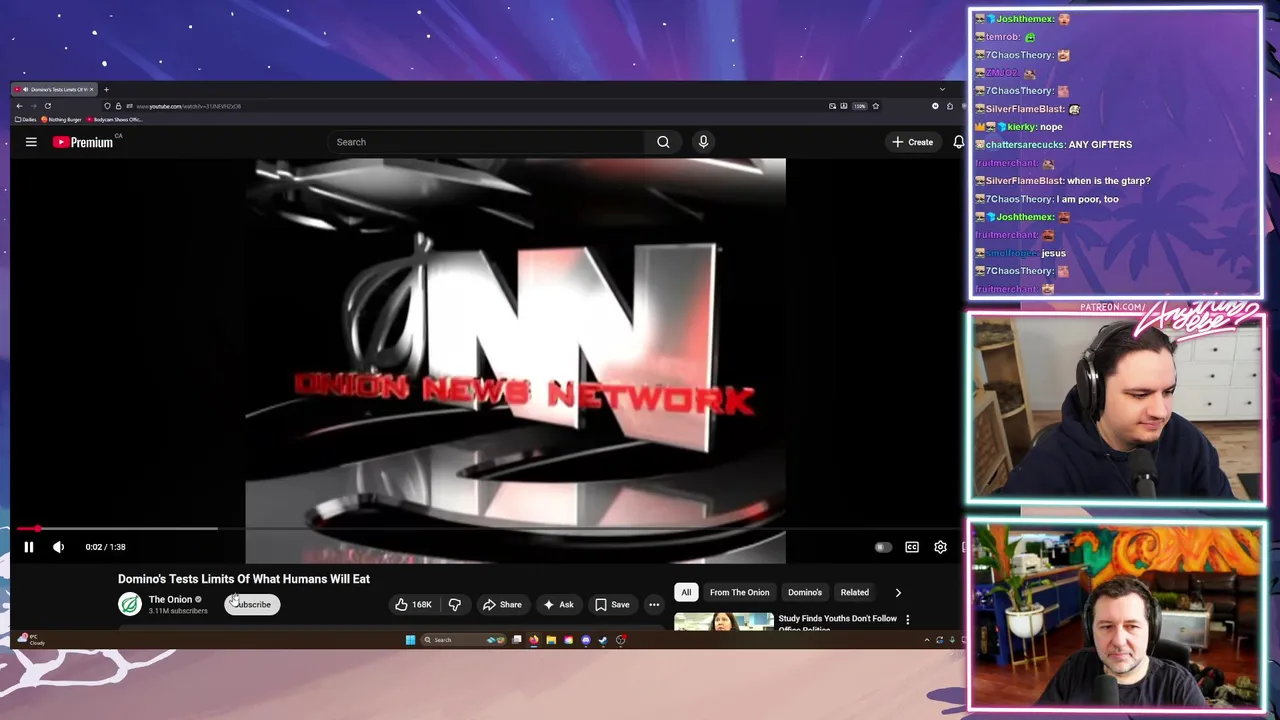Open weather widget on taskbar
The width and height of the screenshot is (1280, 720).
32,639
